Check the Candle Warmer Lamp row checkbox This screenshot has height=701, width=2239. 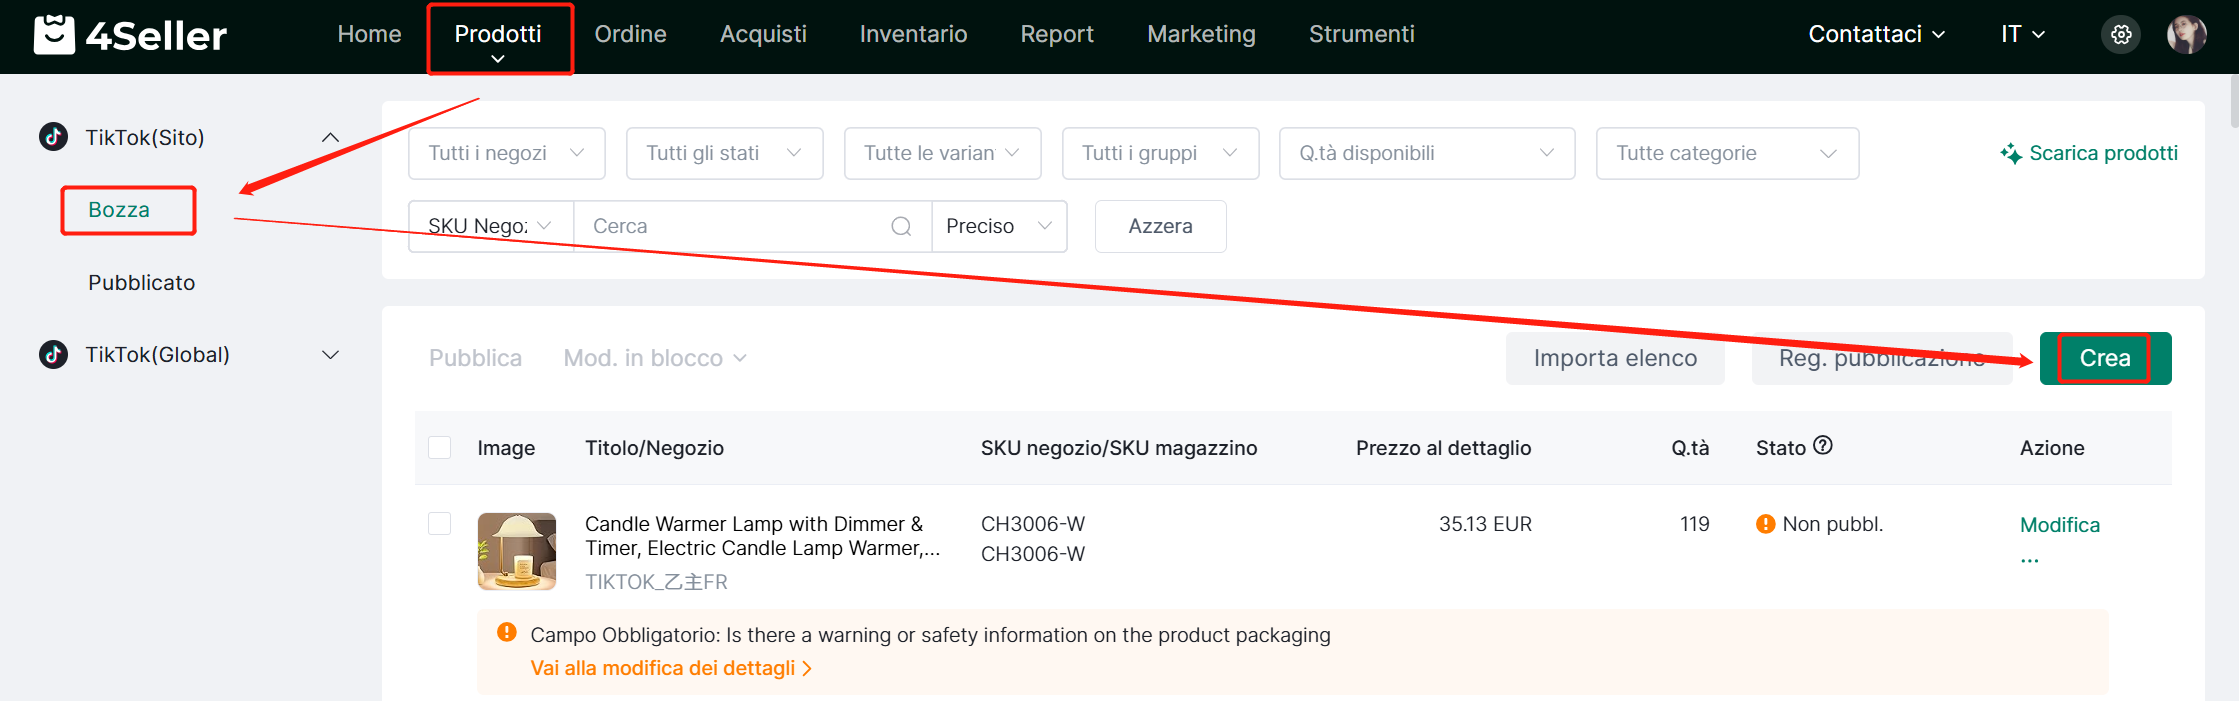click(440, 524)
